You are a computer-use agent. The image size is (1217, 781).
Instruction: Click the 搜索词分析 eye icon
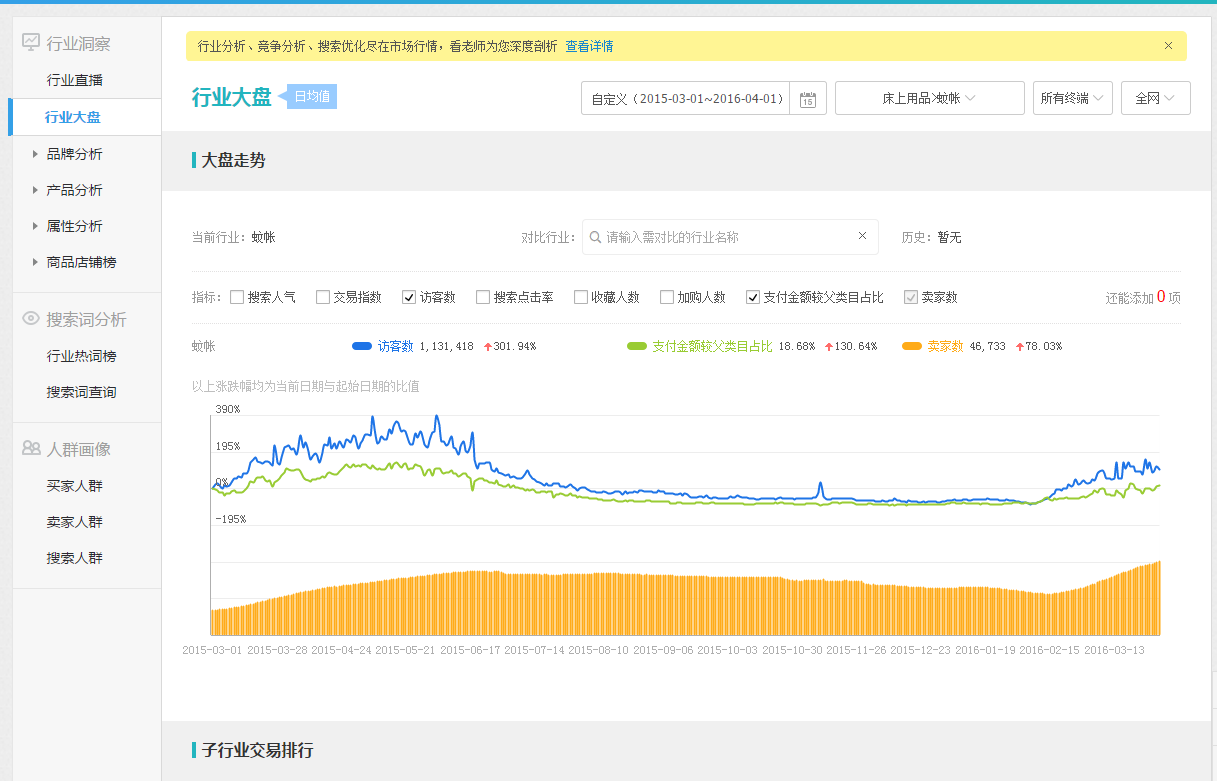[x=31, y=319]
